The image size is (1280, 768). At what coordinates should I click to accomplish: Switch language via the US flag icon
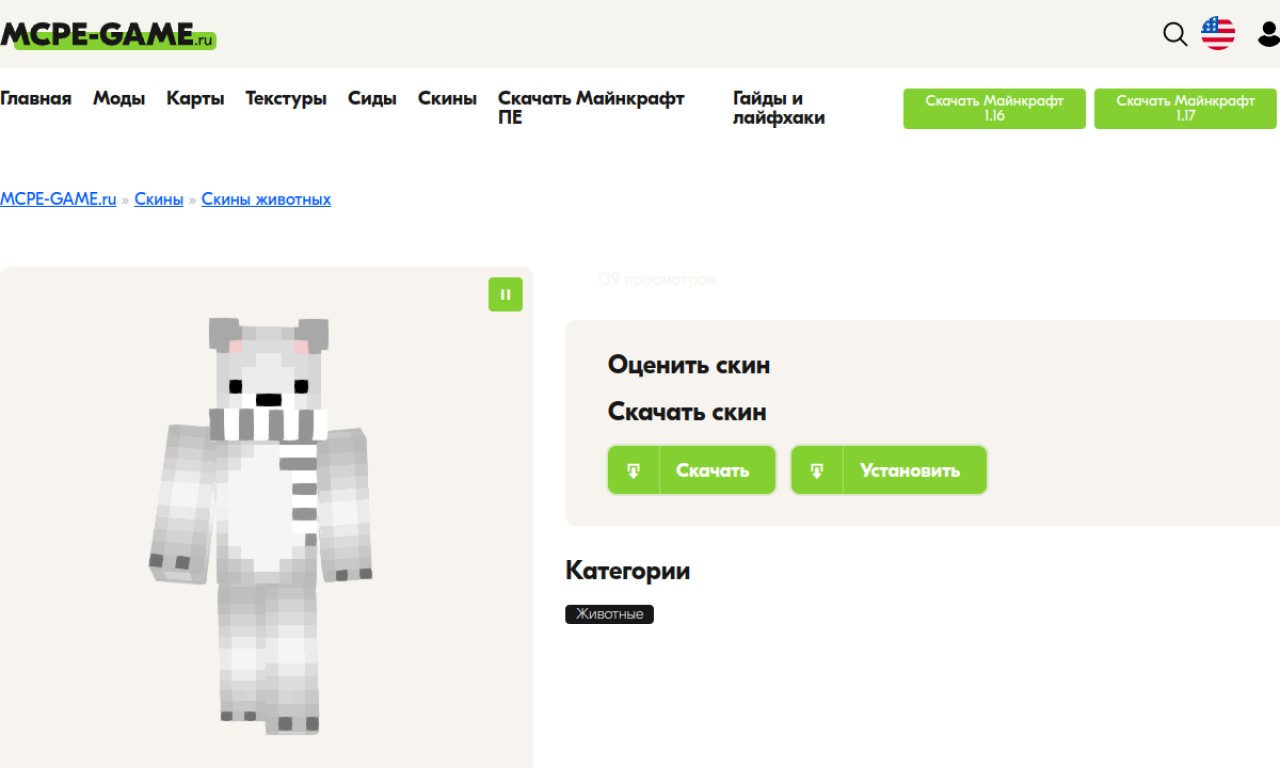click(1218, 34)
